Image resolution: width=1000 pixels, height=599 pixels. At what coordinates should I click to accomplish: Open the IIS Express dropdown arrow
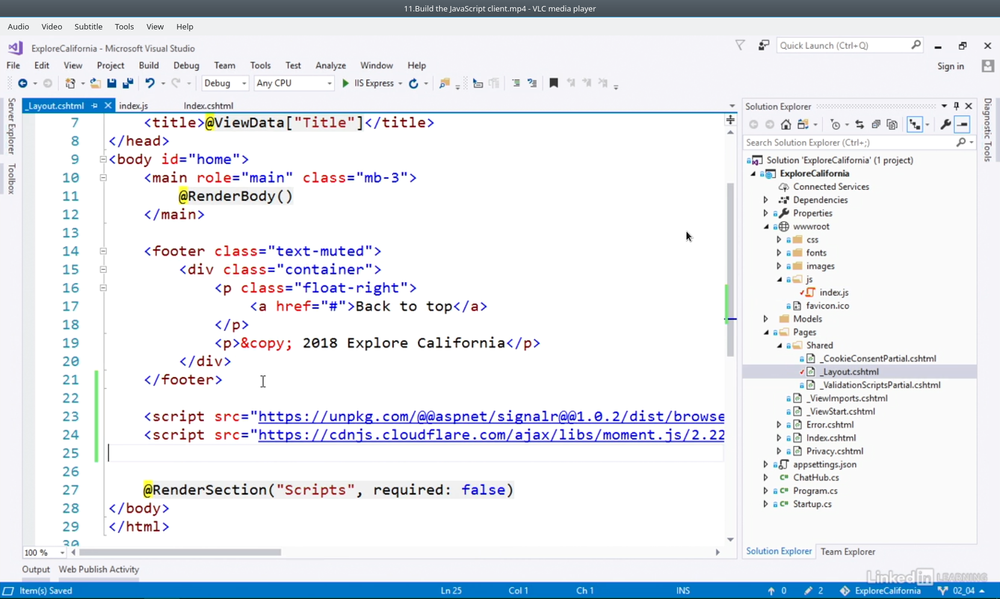401,84
